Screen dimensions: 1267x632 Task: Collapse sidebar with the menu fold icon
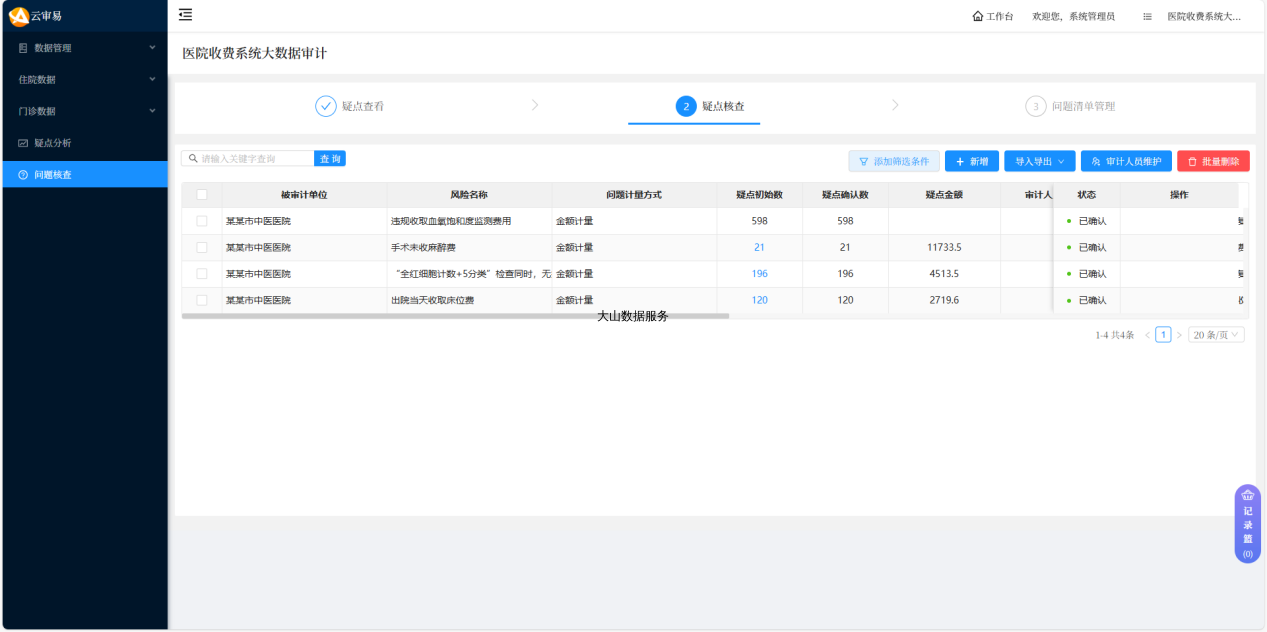(185, 15)
